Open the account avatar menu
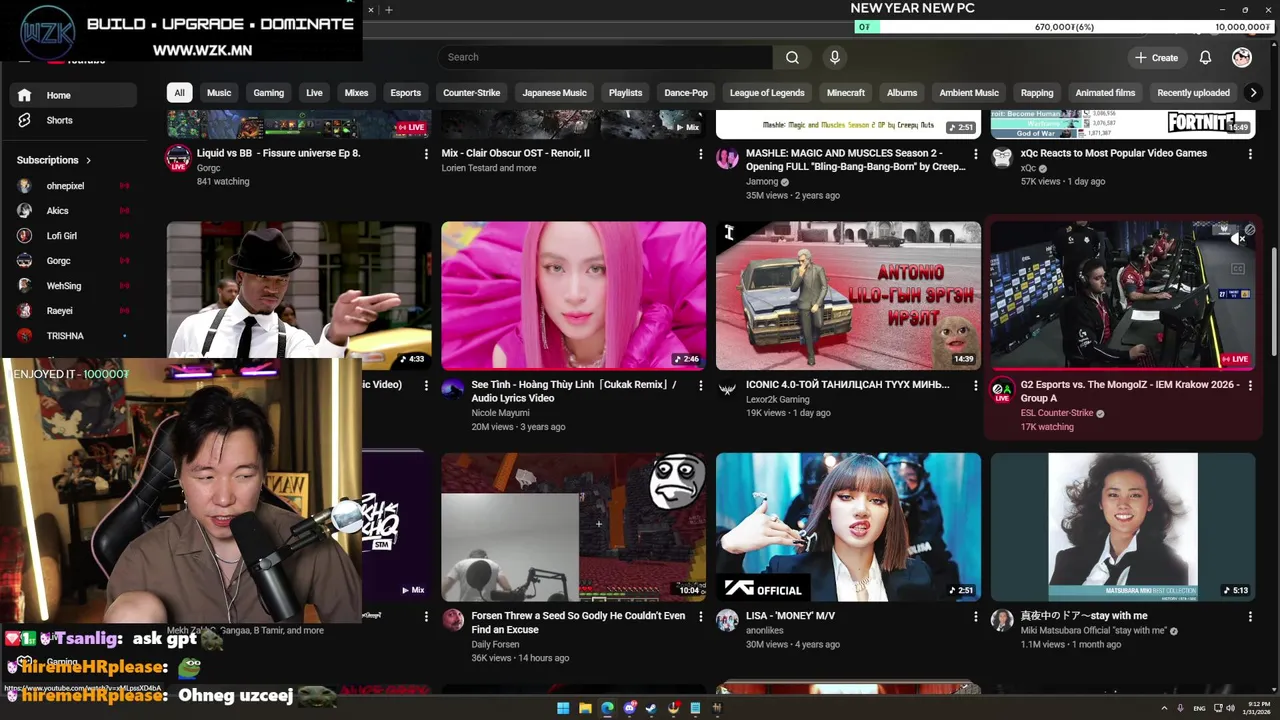 click(1242, 57)
